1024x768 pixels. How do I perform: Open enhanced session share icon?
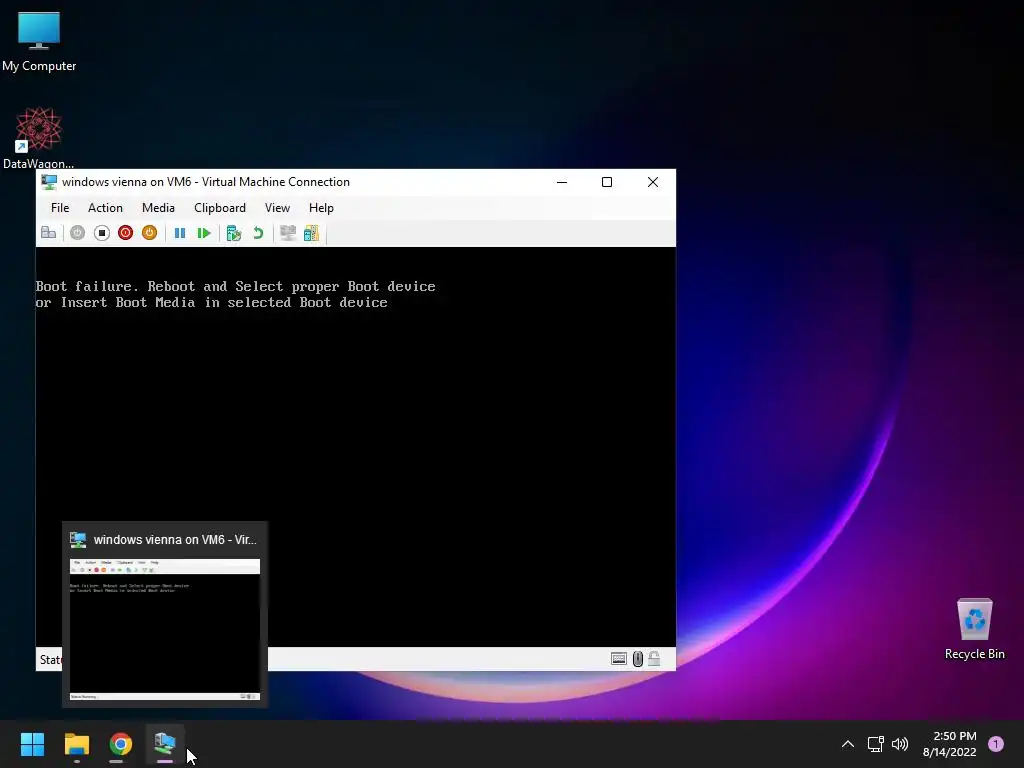click(x=312, y=233)
